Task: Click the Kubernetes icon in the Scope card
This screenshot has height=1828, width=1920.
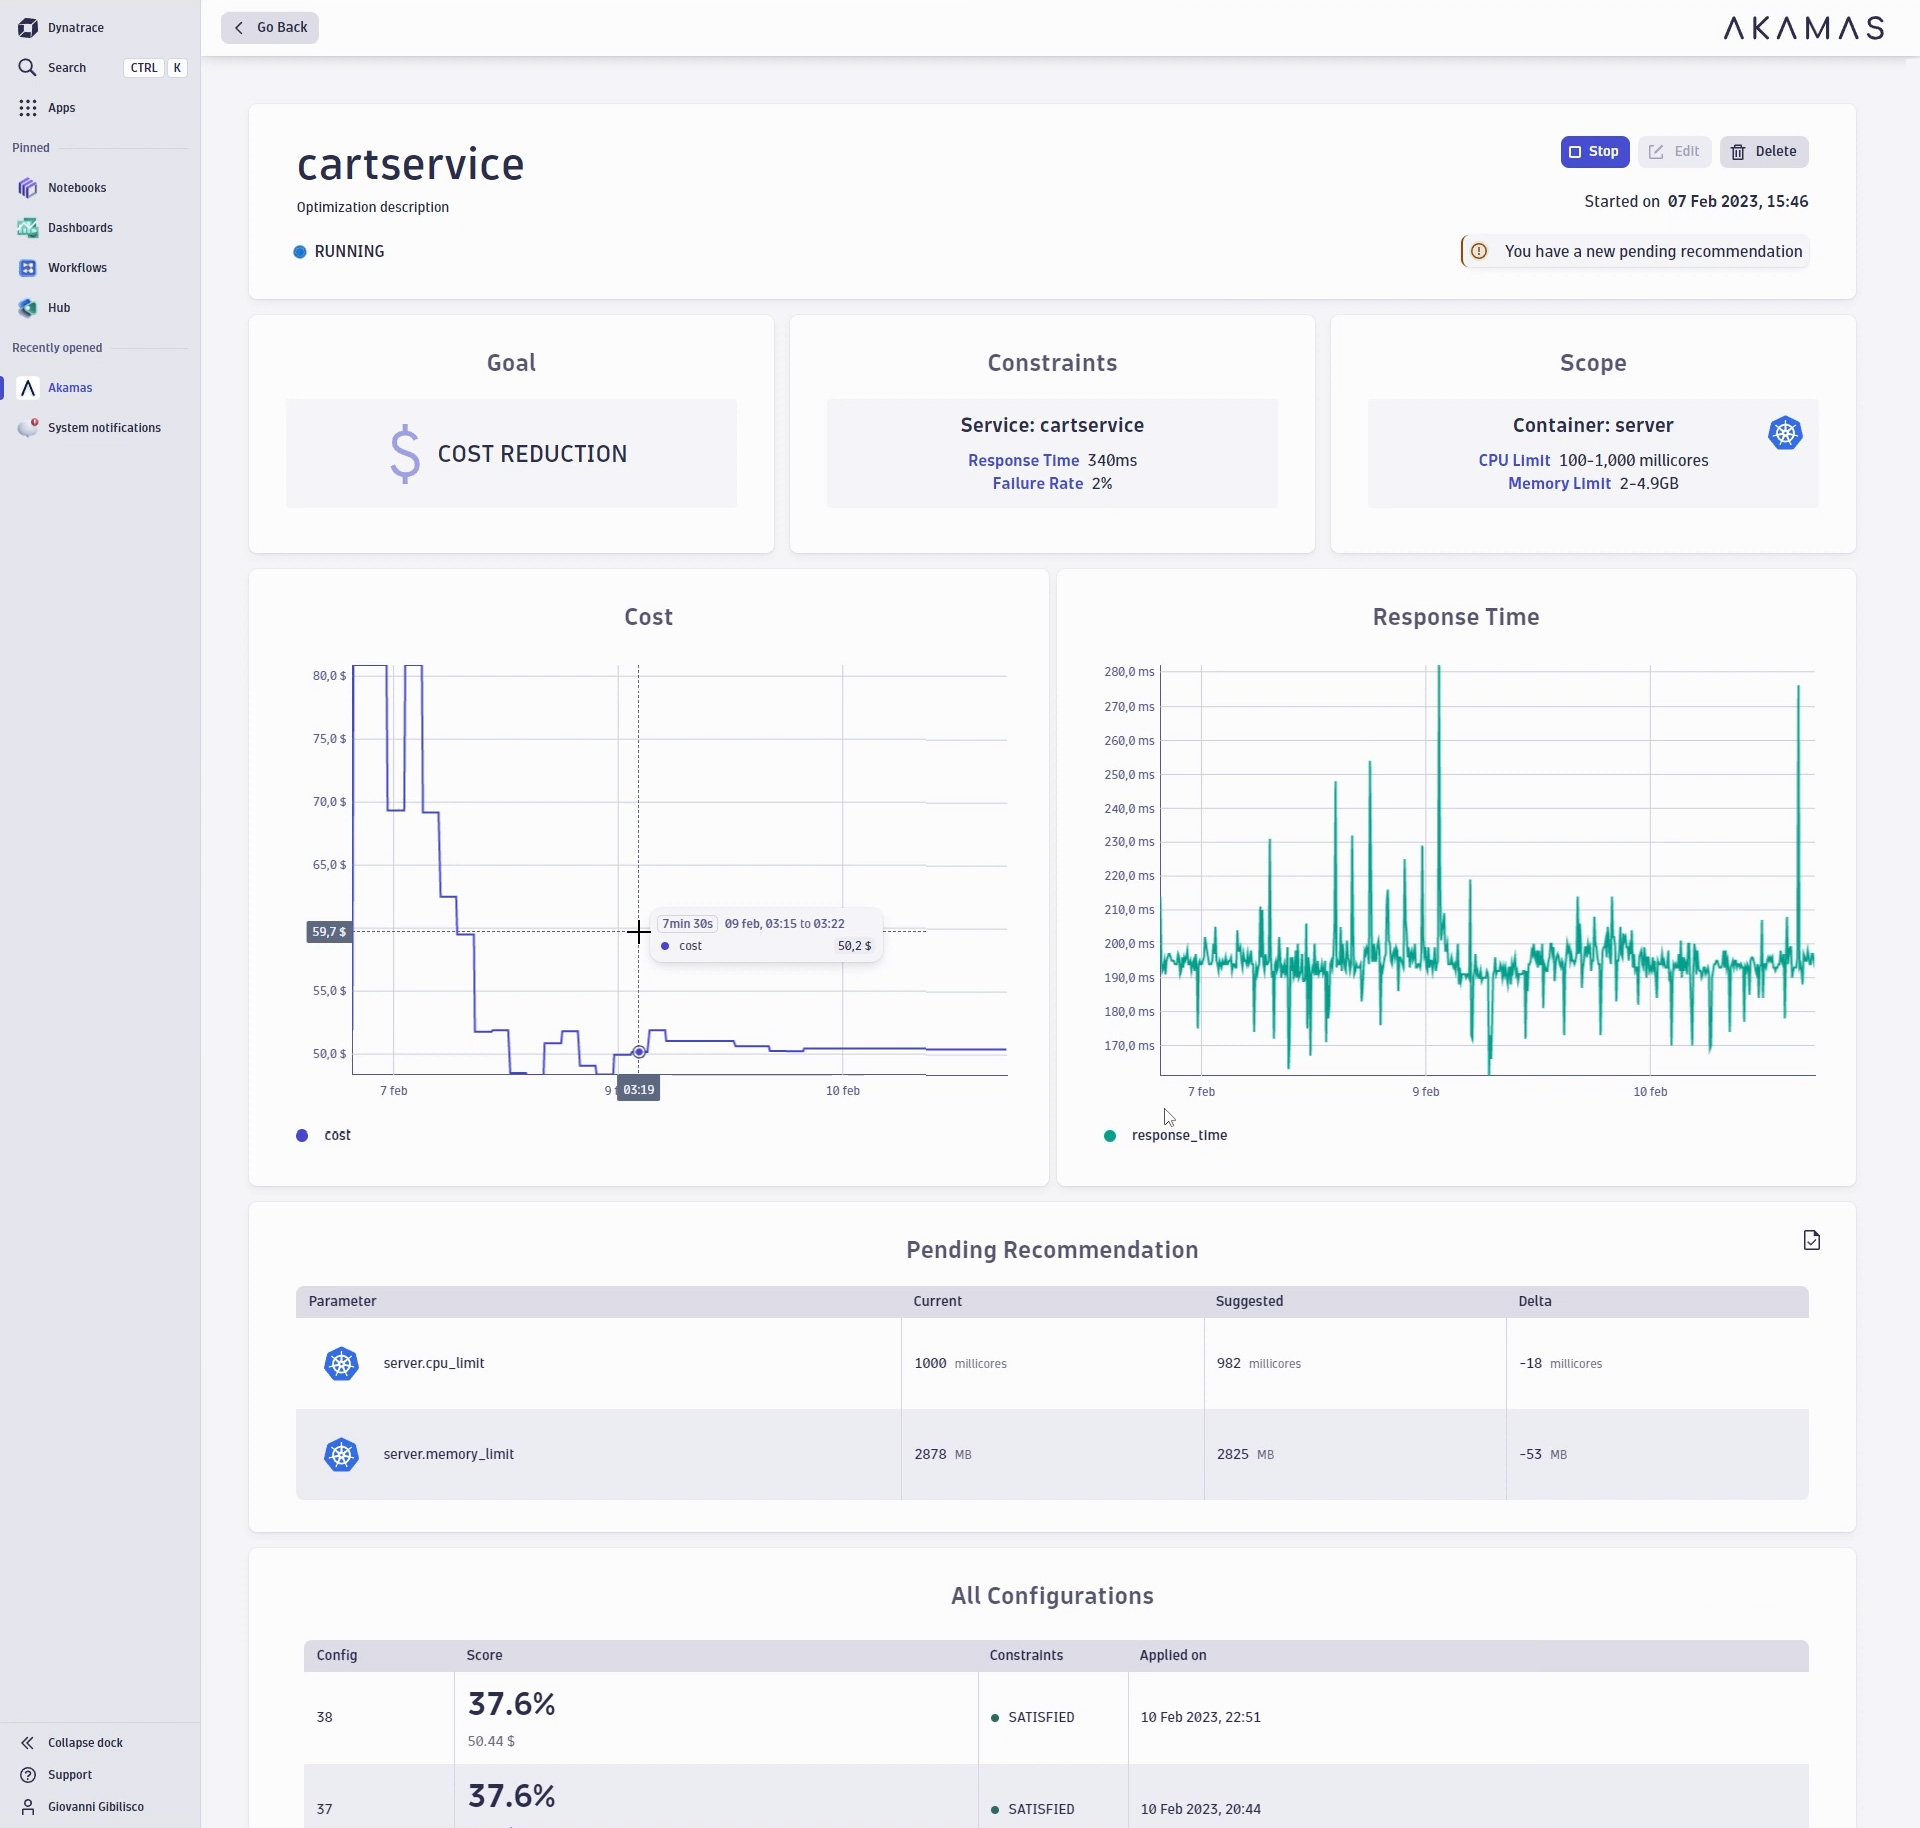Action: pyautogui.click(x=1784, y=433)
